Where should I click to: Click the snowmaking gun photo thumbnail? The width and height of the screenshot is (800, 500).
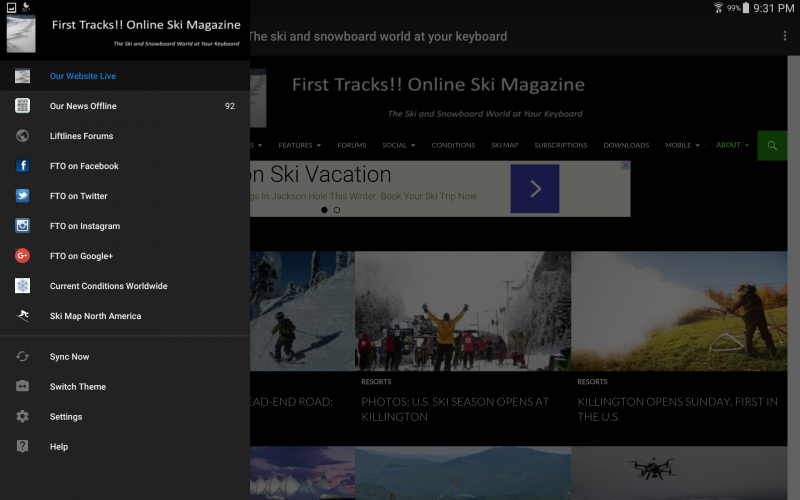tap(679, 311)
